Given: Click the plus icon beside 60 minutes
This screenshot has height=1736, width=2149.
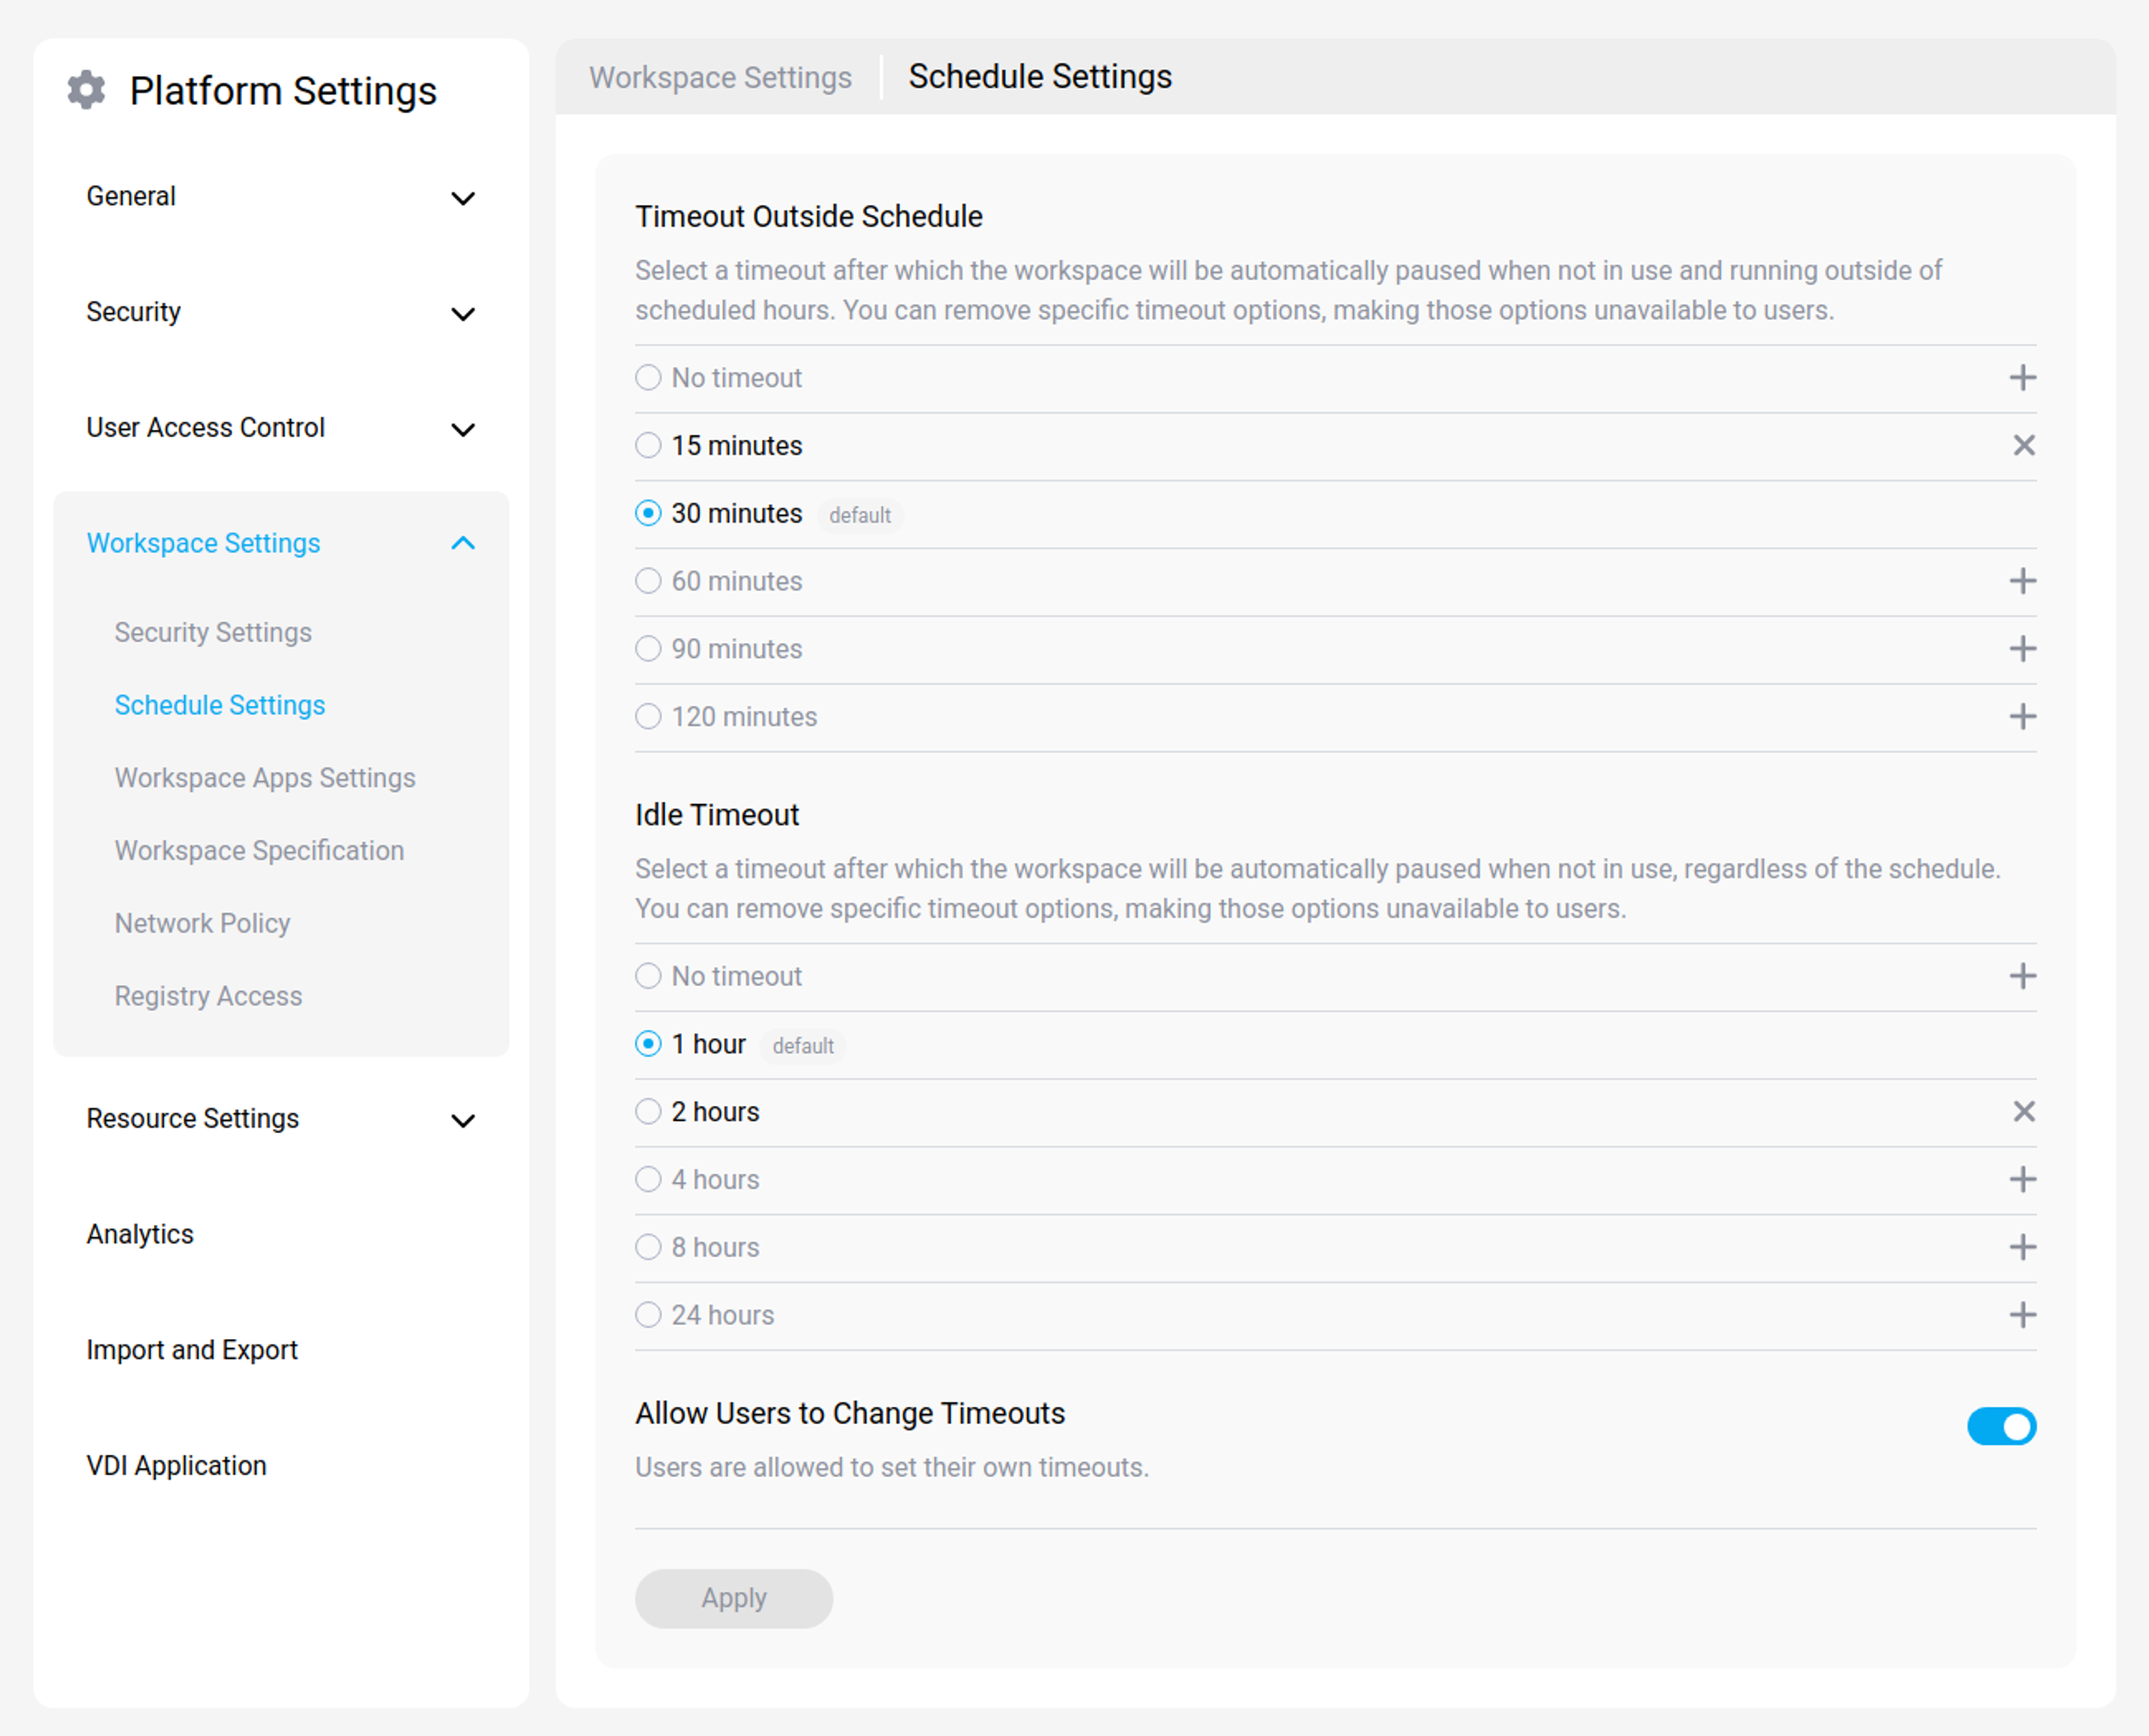Looking at the screenshot, I should coord(2024,580).
